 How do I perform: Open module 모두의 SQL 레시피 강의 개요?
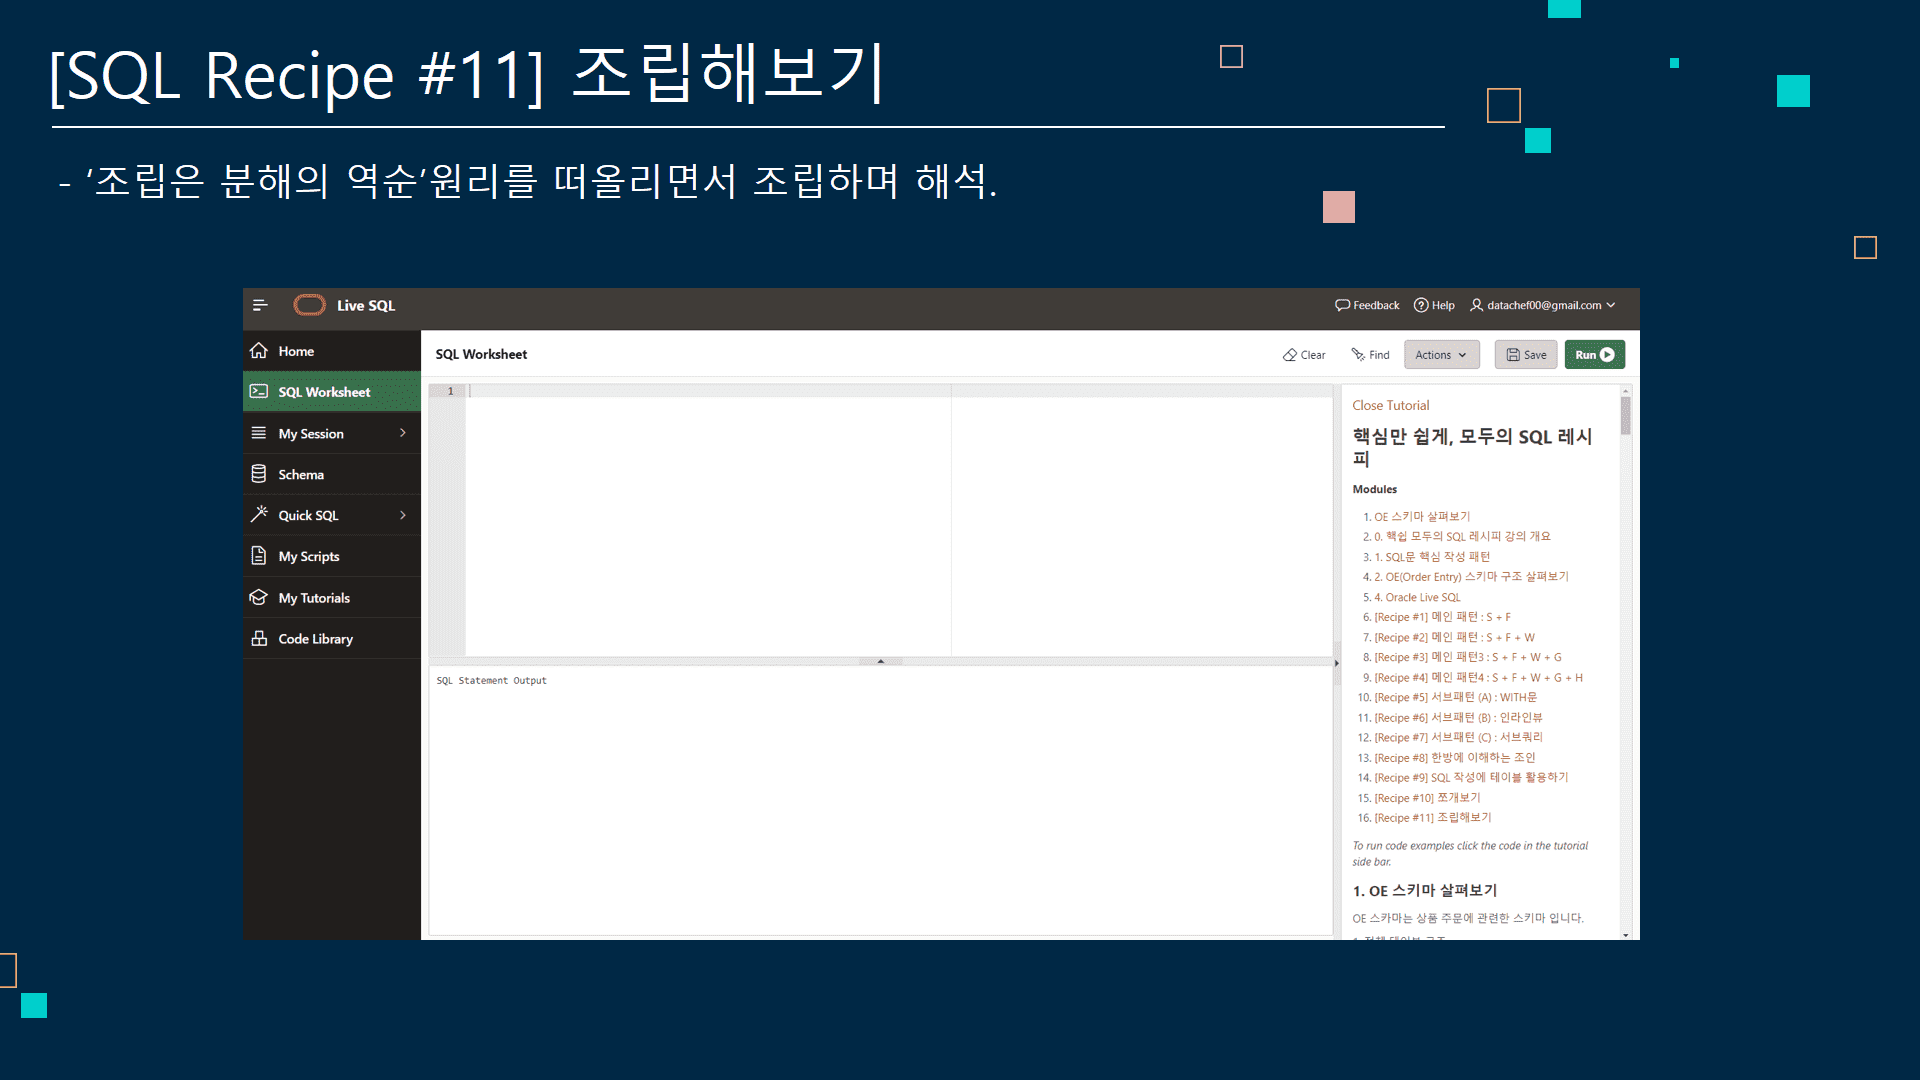tap(1462, 537)
